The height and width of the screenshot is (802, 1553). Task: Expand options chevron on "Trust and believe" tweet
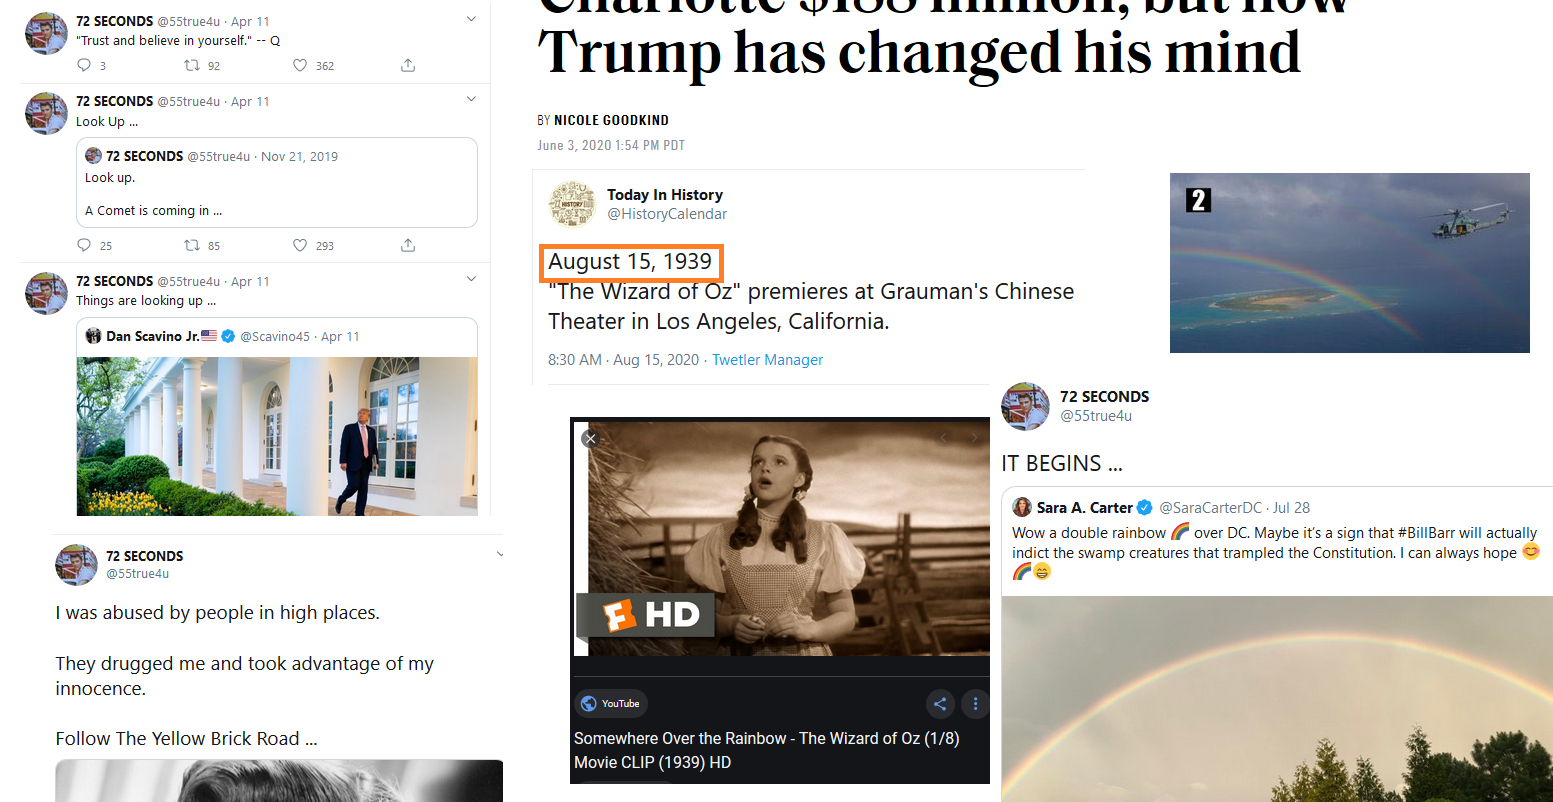click(x=471, y=20)
